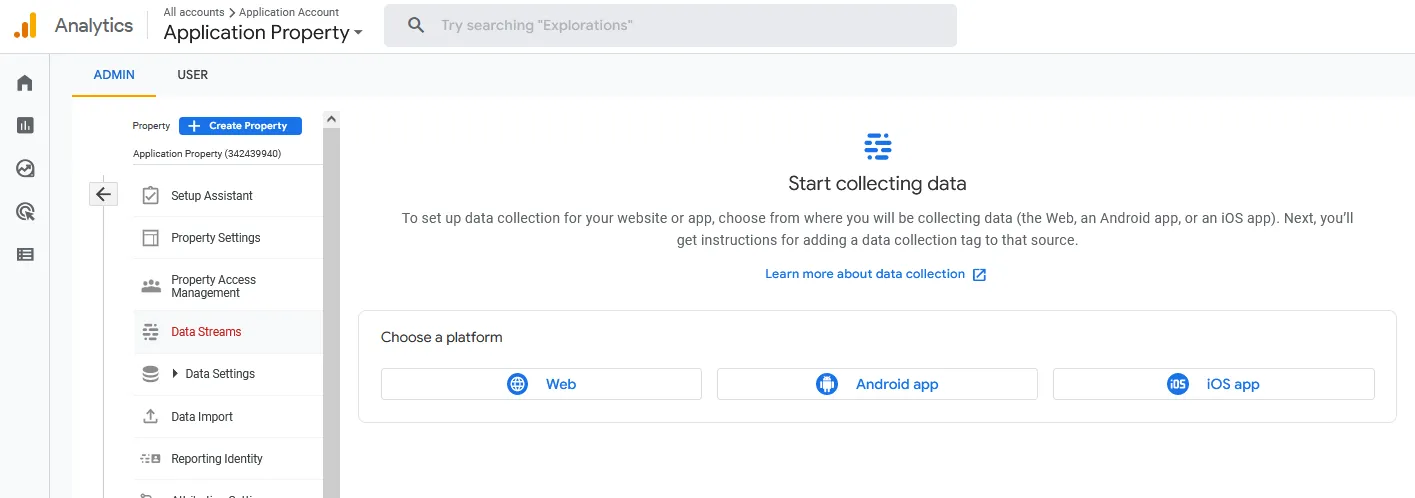Click the Android robot icon
The image size is (1415, 498).
click(x=827, y=384)
